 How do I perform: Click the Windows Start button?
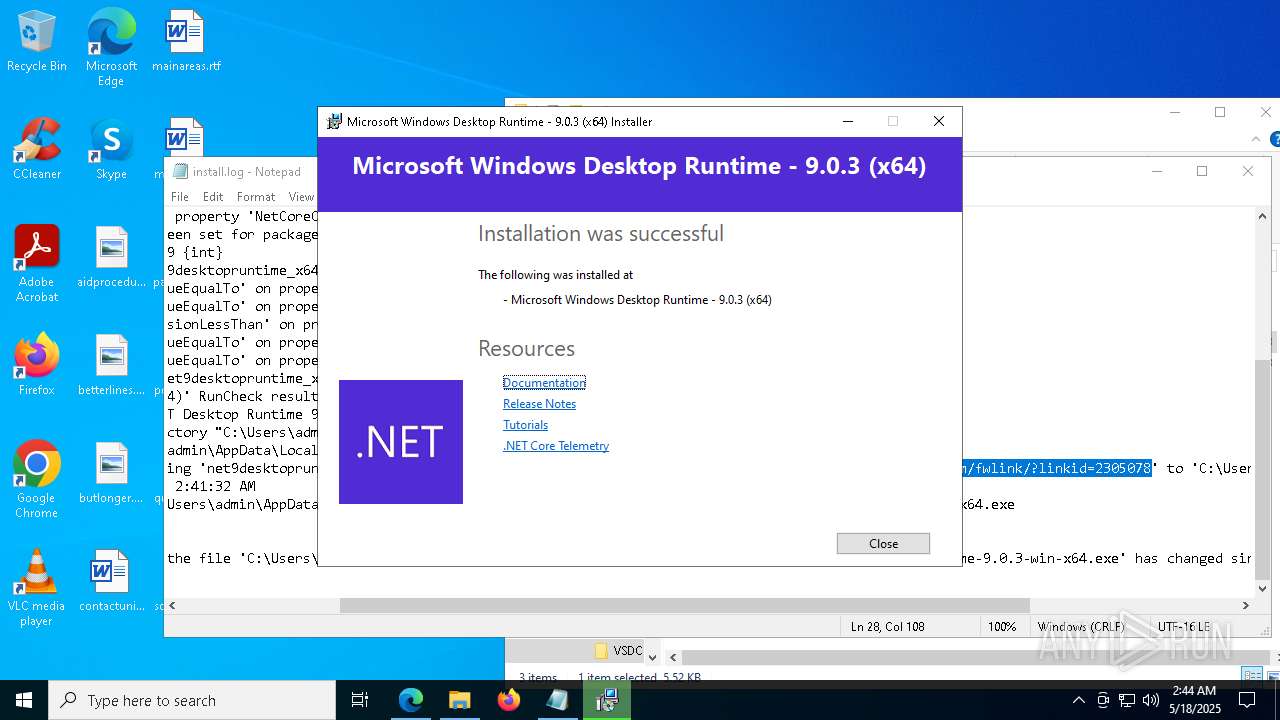coord(24,700)
